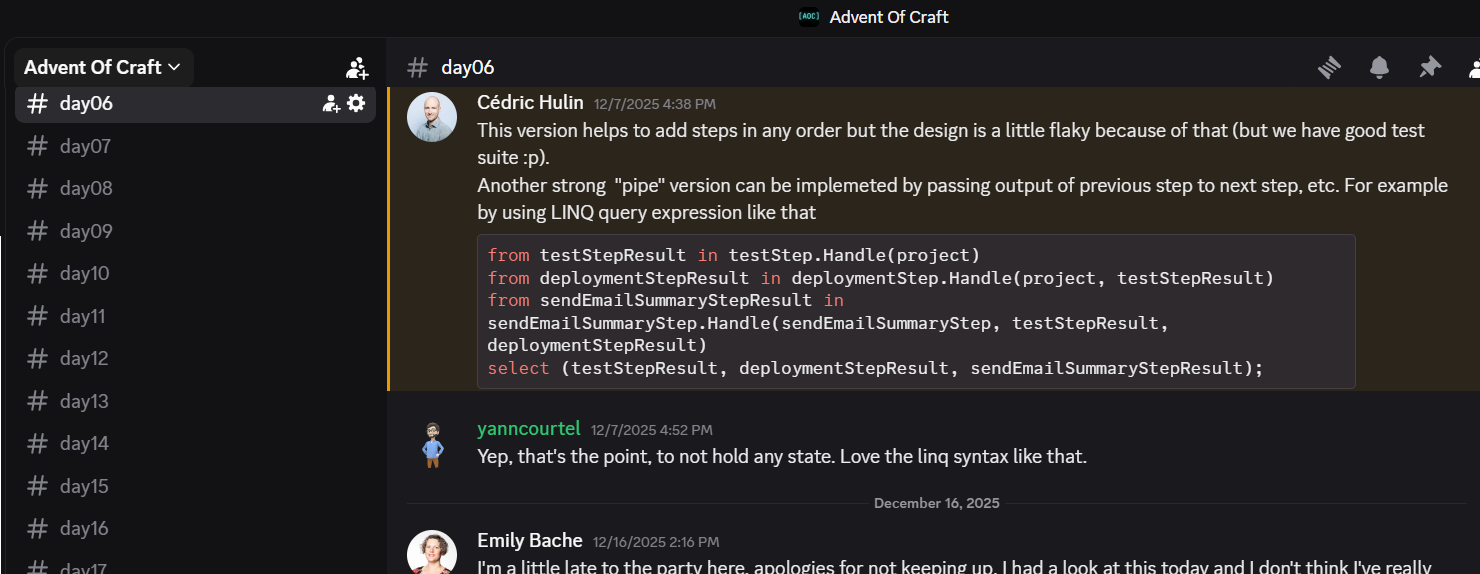Screen dimensions: 1480x574
Task: Click timestamp 12/7/2025 4:38 PM
Action: (655, 104)
